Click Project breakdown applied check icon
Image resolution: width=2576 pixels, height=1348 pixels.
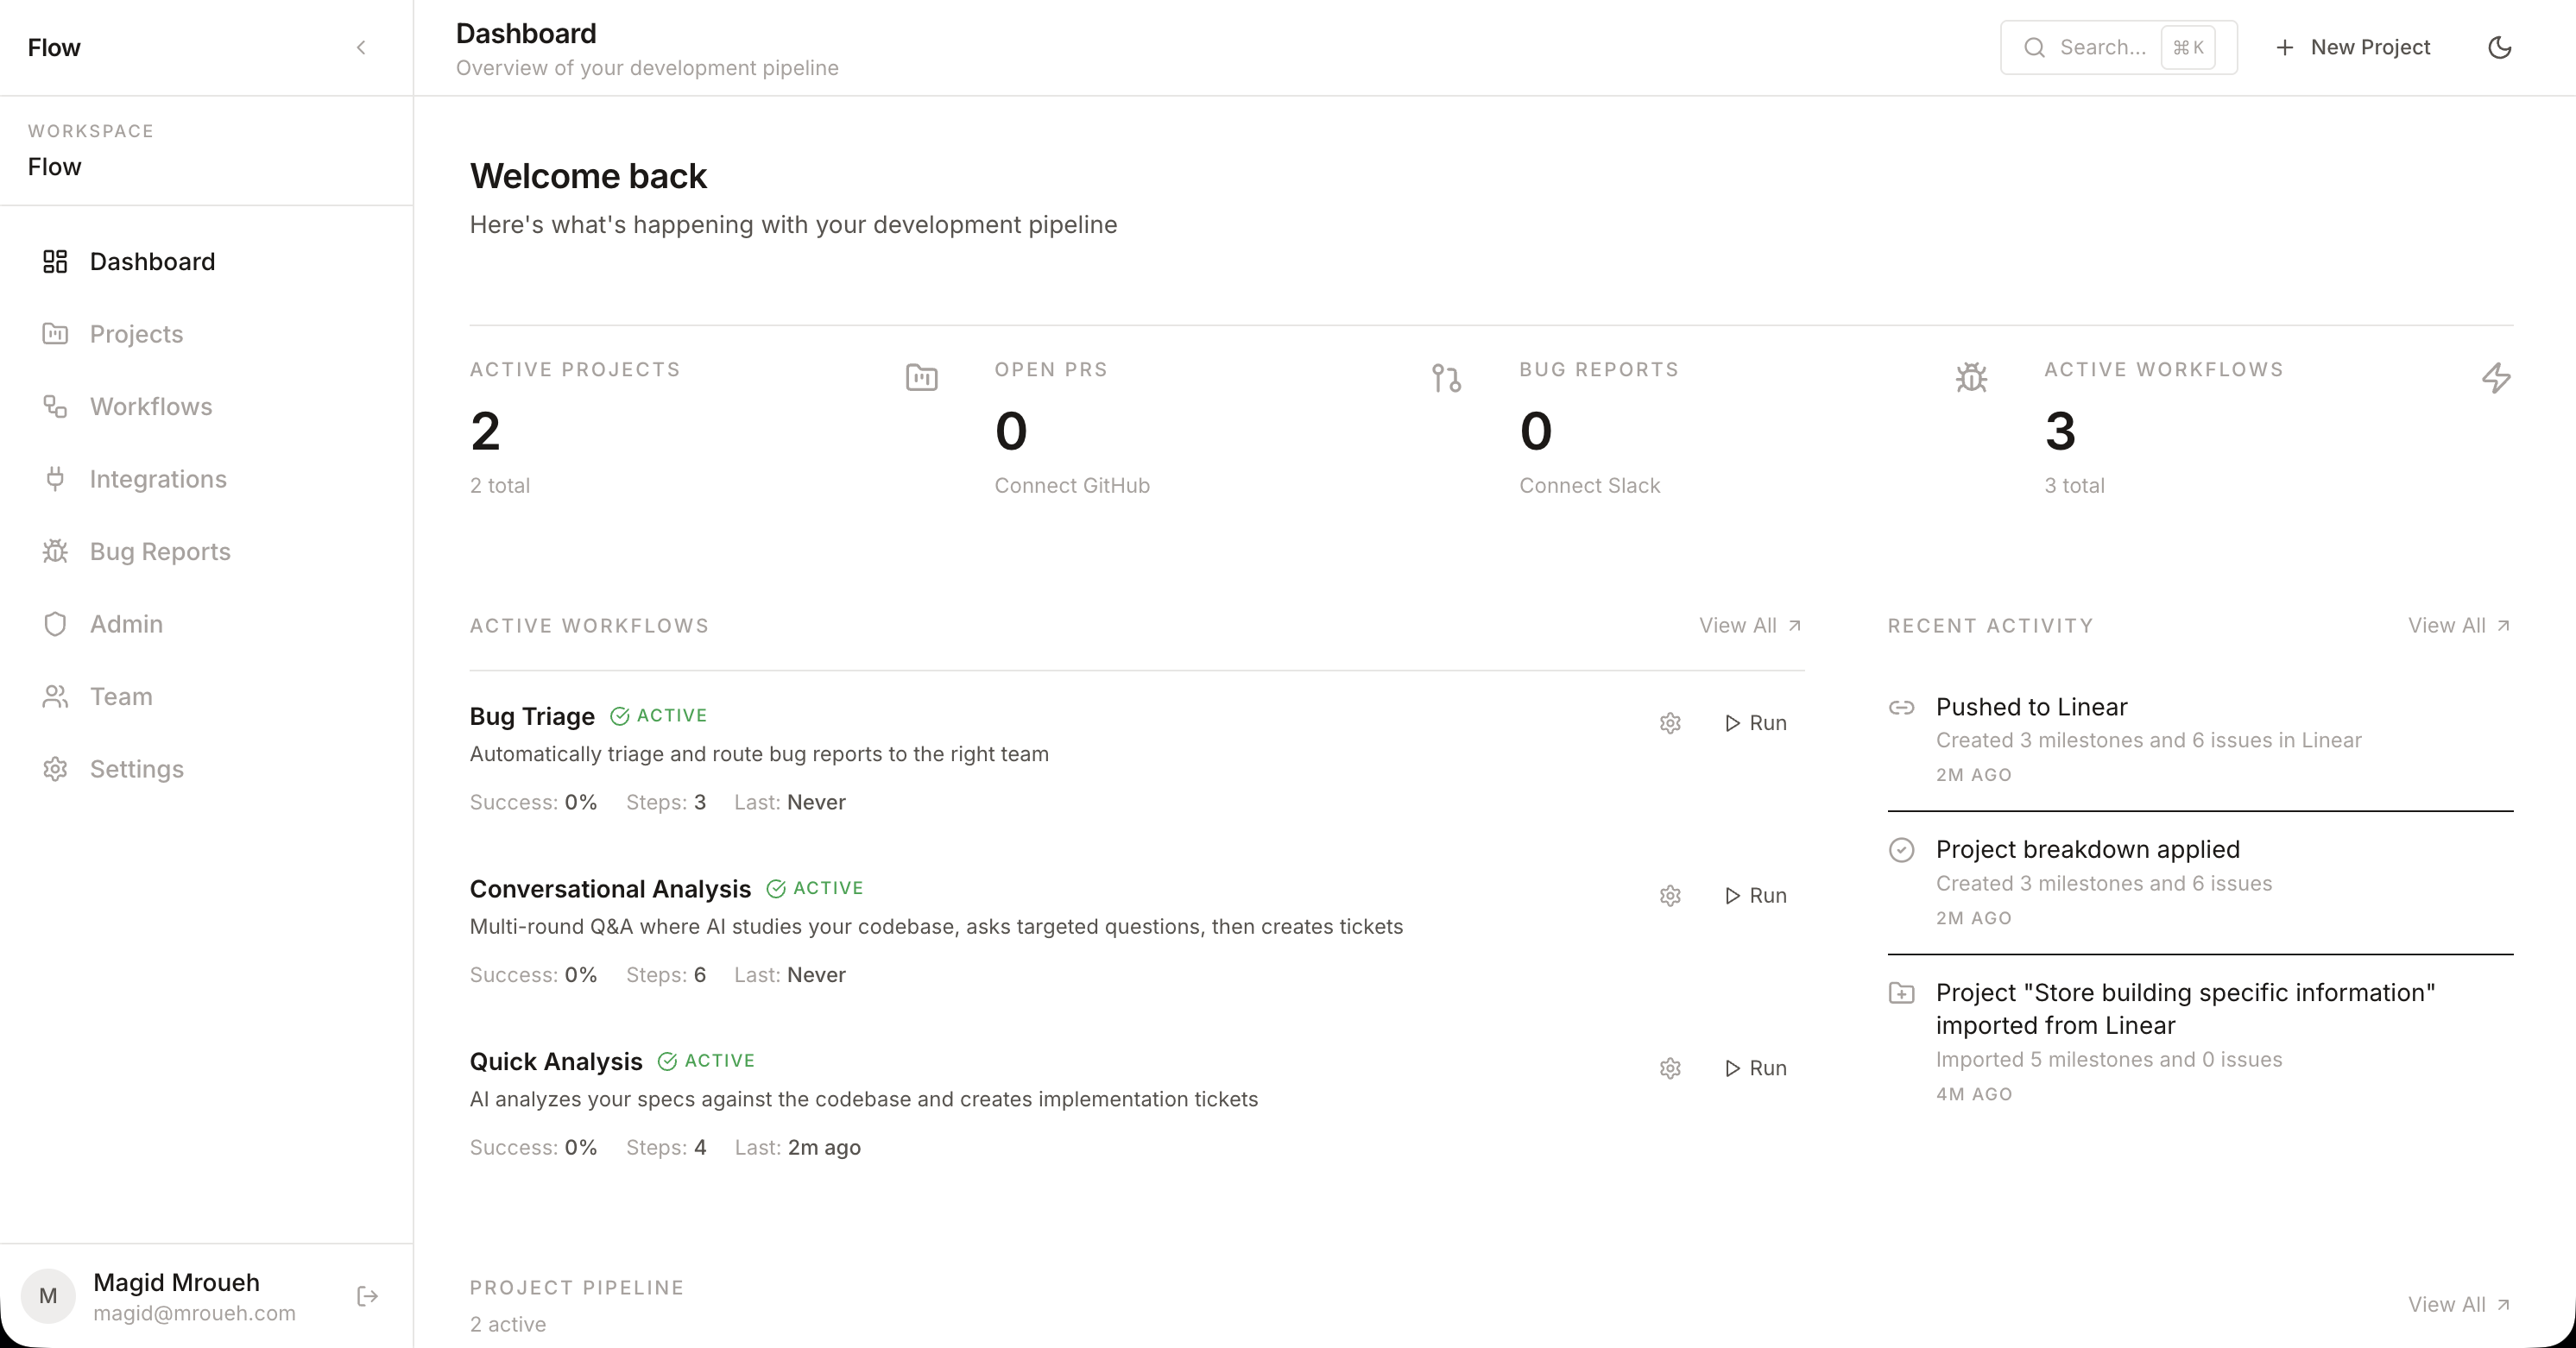1901,850
